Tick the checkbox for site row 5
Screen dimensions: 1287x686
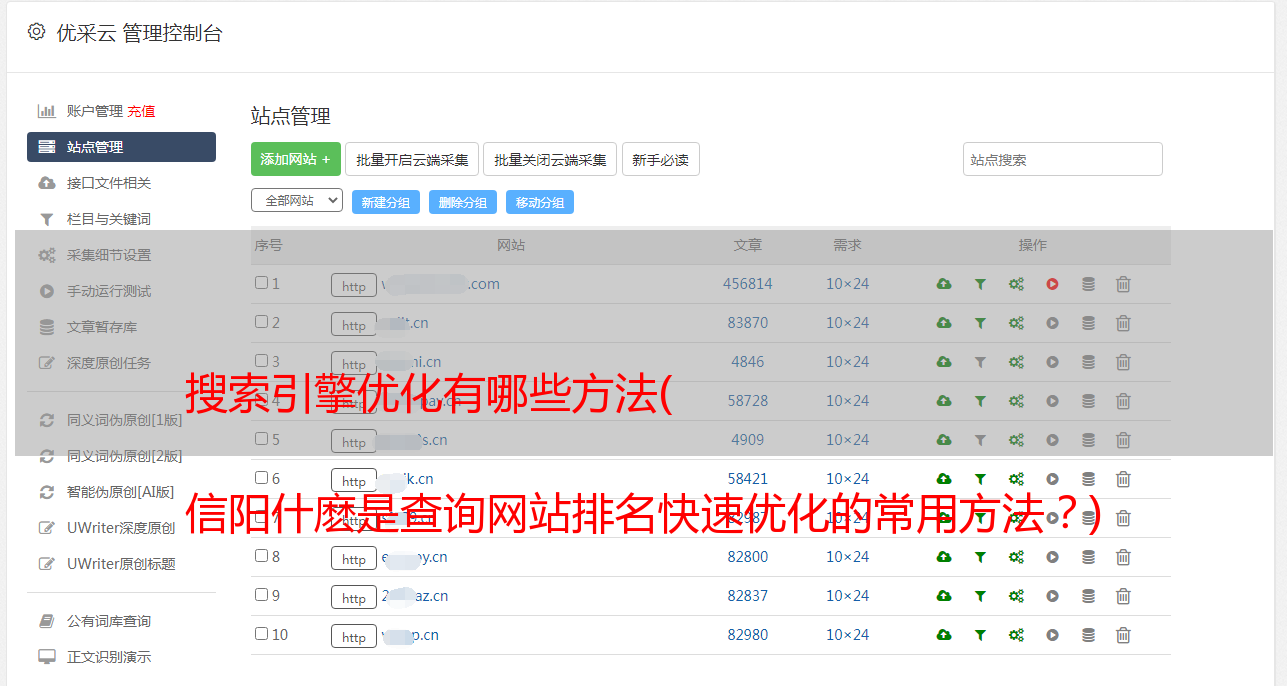pyautogui.click(x=261, y=439)
